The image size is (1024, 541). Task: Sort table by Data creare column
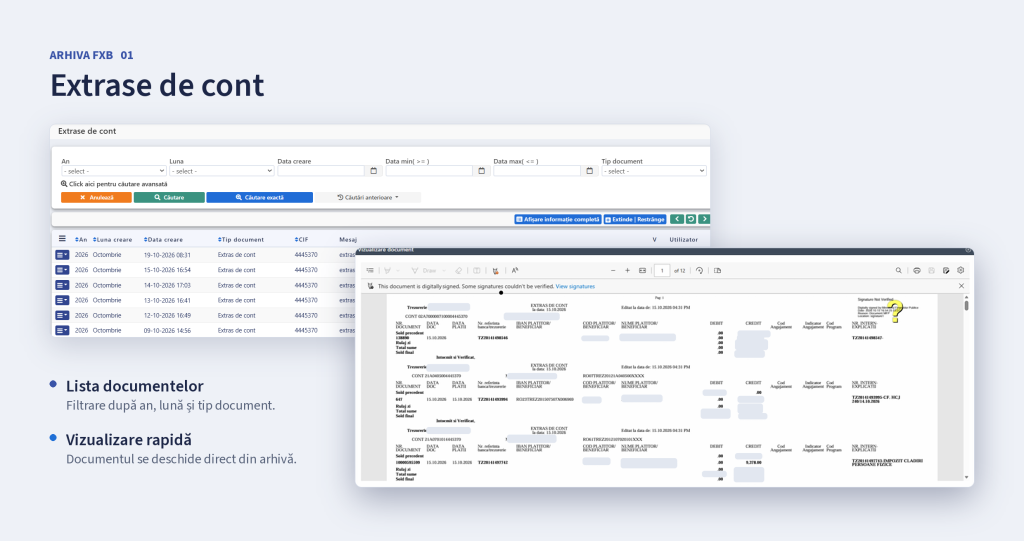click(163, 240)
